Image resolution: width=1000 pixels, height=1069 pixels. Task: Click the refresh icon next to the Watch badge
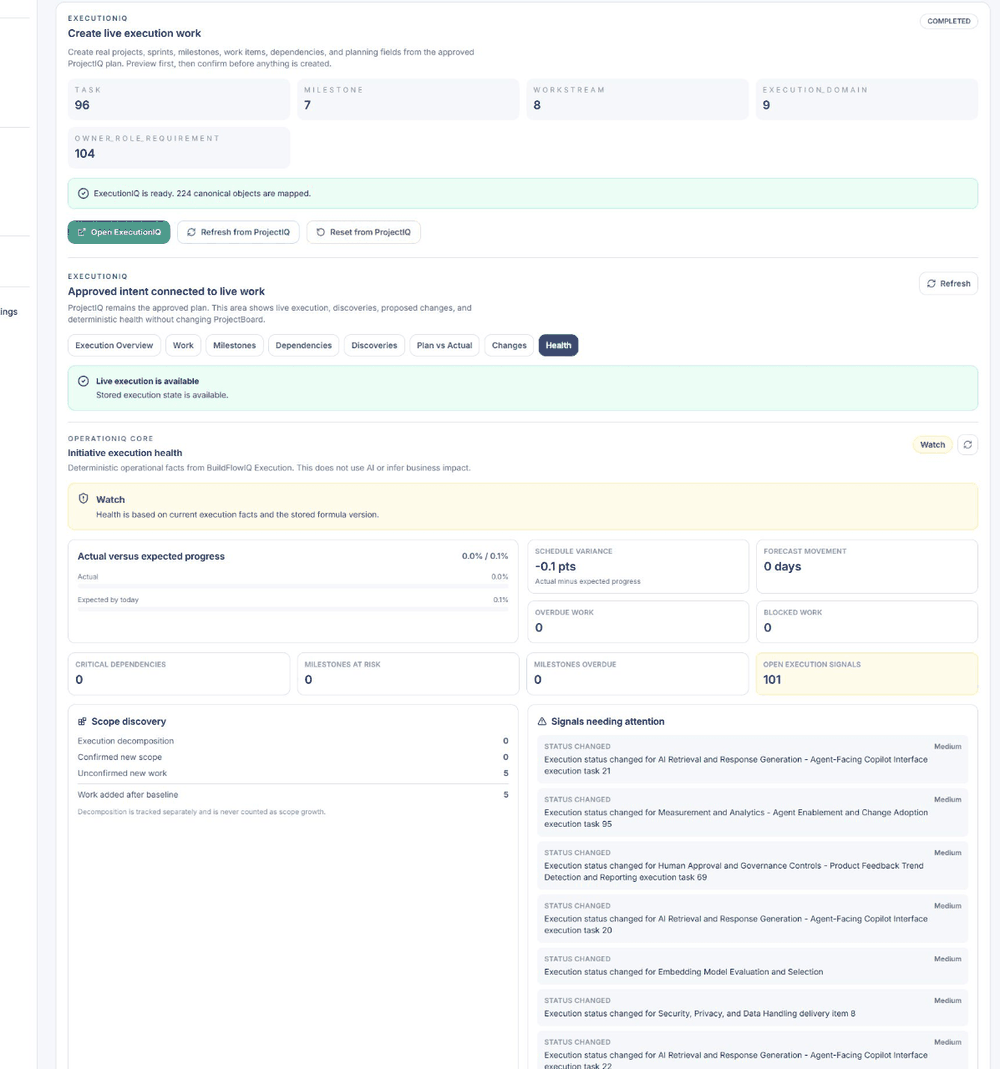[x=967, y=445]
